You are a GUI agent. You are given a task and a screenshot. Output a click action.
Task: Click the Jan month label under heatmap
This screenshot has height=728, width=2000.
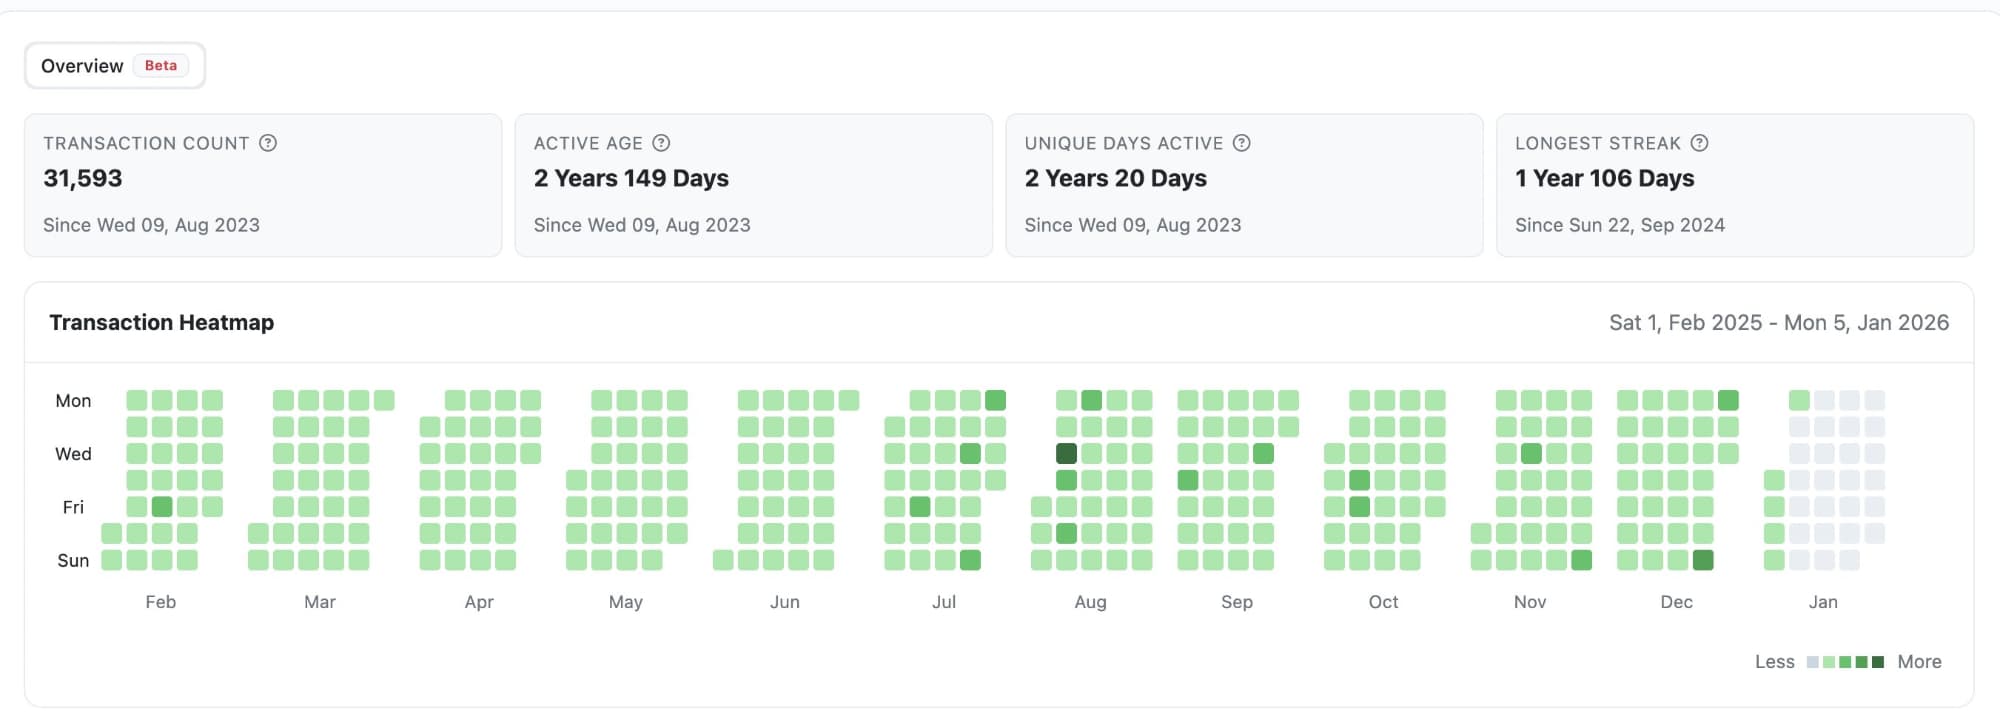1823,602
